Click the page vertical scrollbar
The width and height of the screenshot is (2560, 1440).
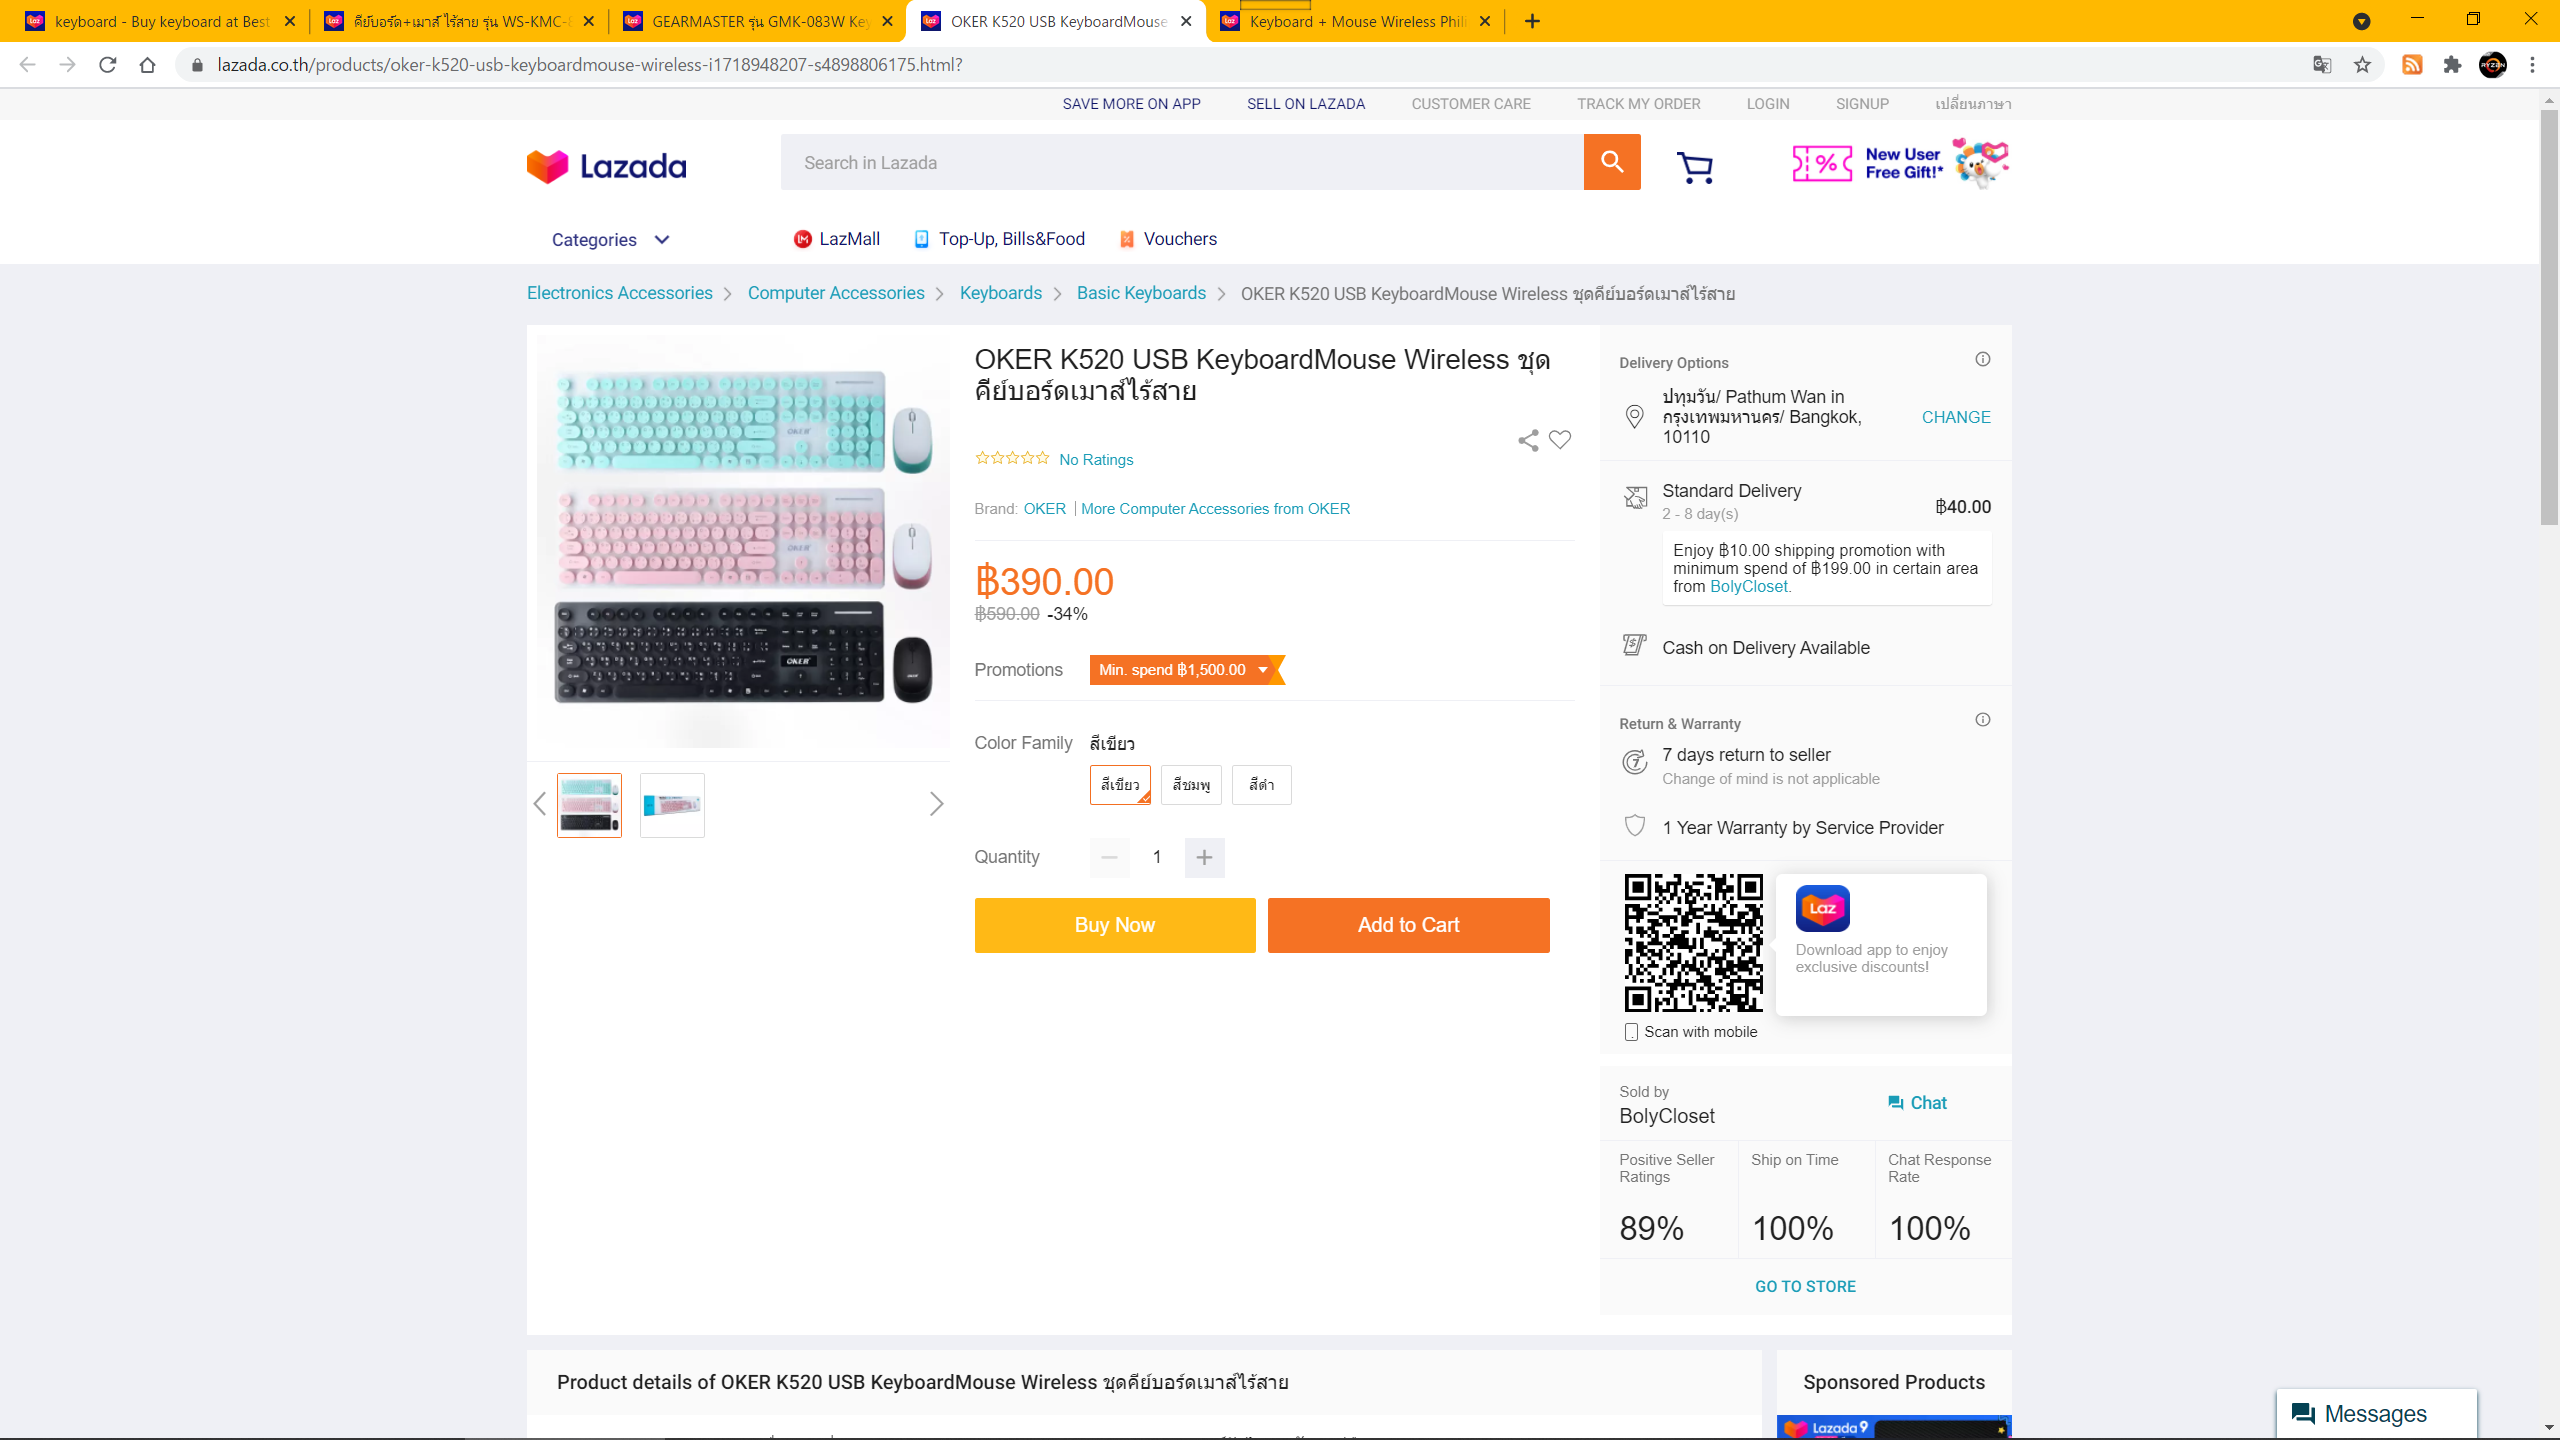2549,316
